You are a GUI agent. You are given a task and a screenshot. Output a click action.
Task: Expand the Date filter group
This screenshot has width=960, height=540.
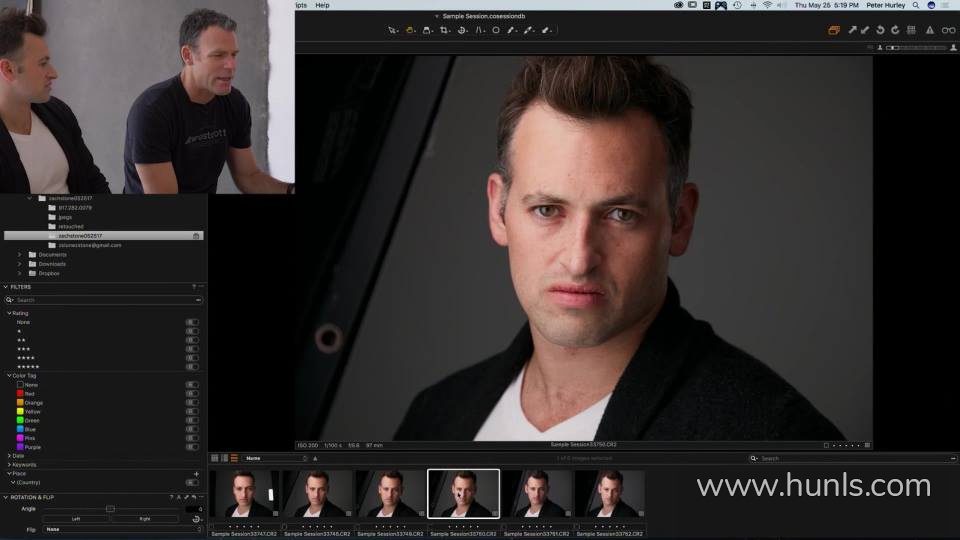point(9,456)
